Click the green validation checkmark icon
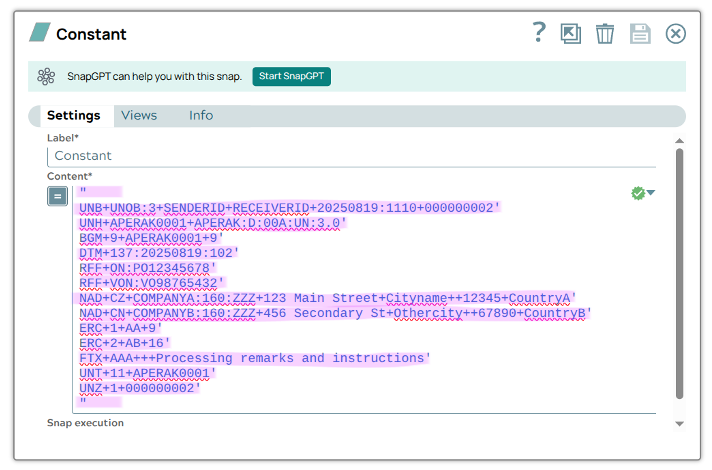The width and height of the screenshot is (712, 470). coord(638,193)
